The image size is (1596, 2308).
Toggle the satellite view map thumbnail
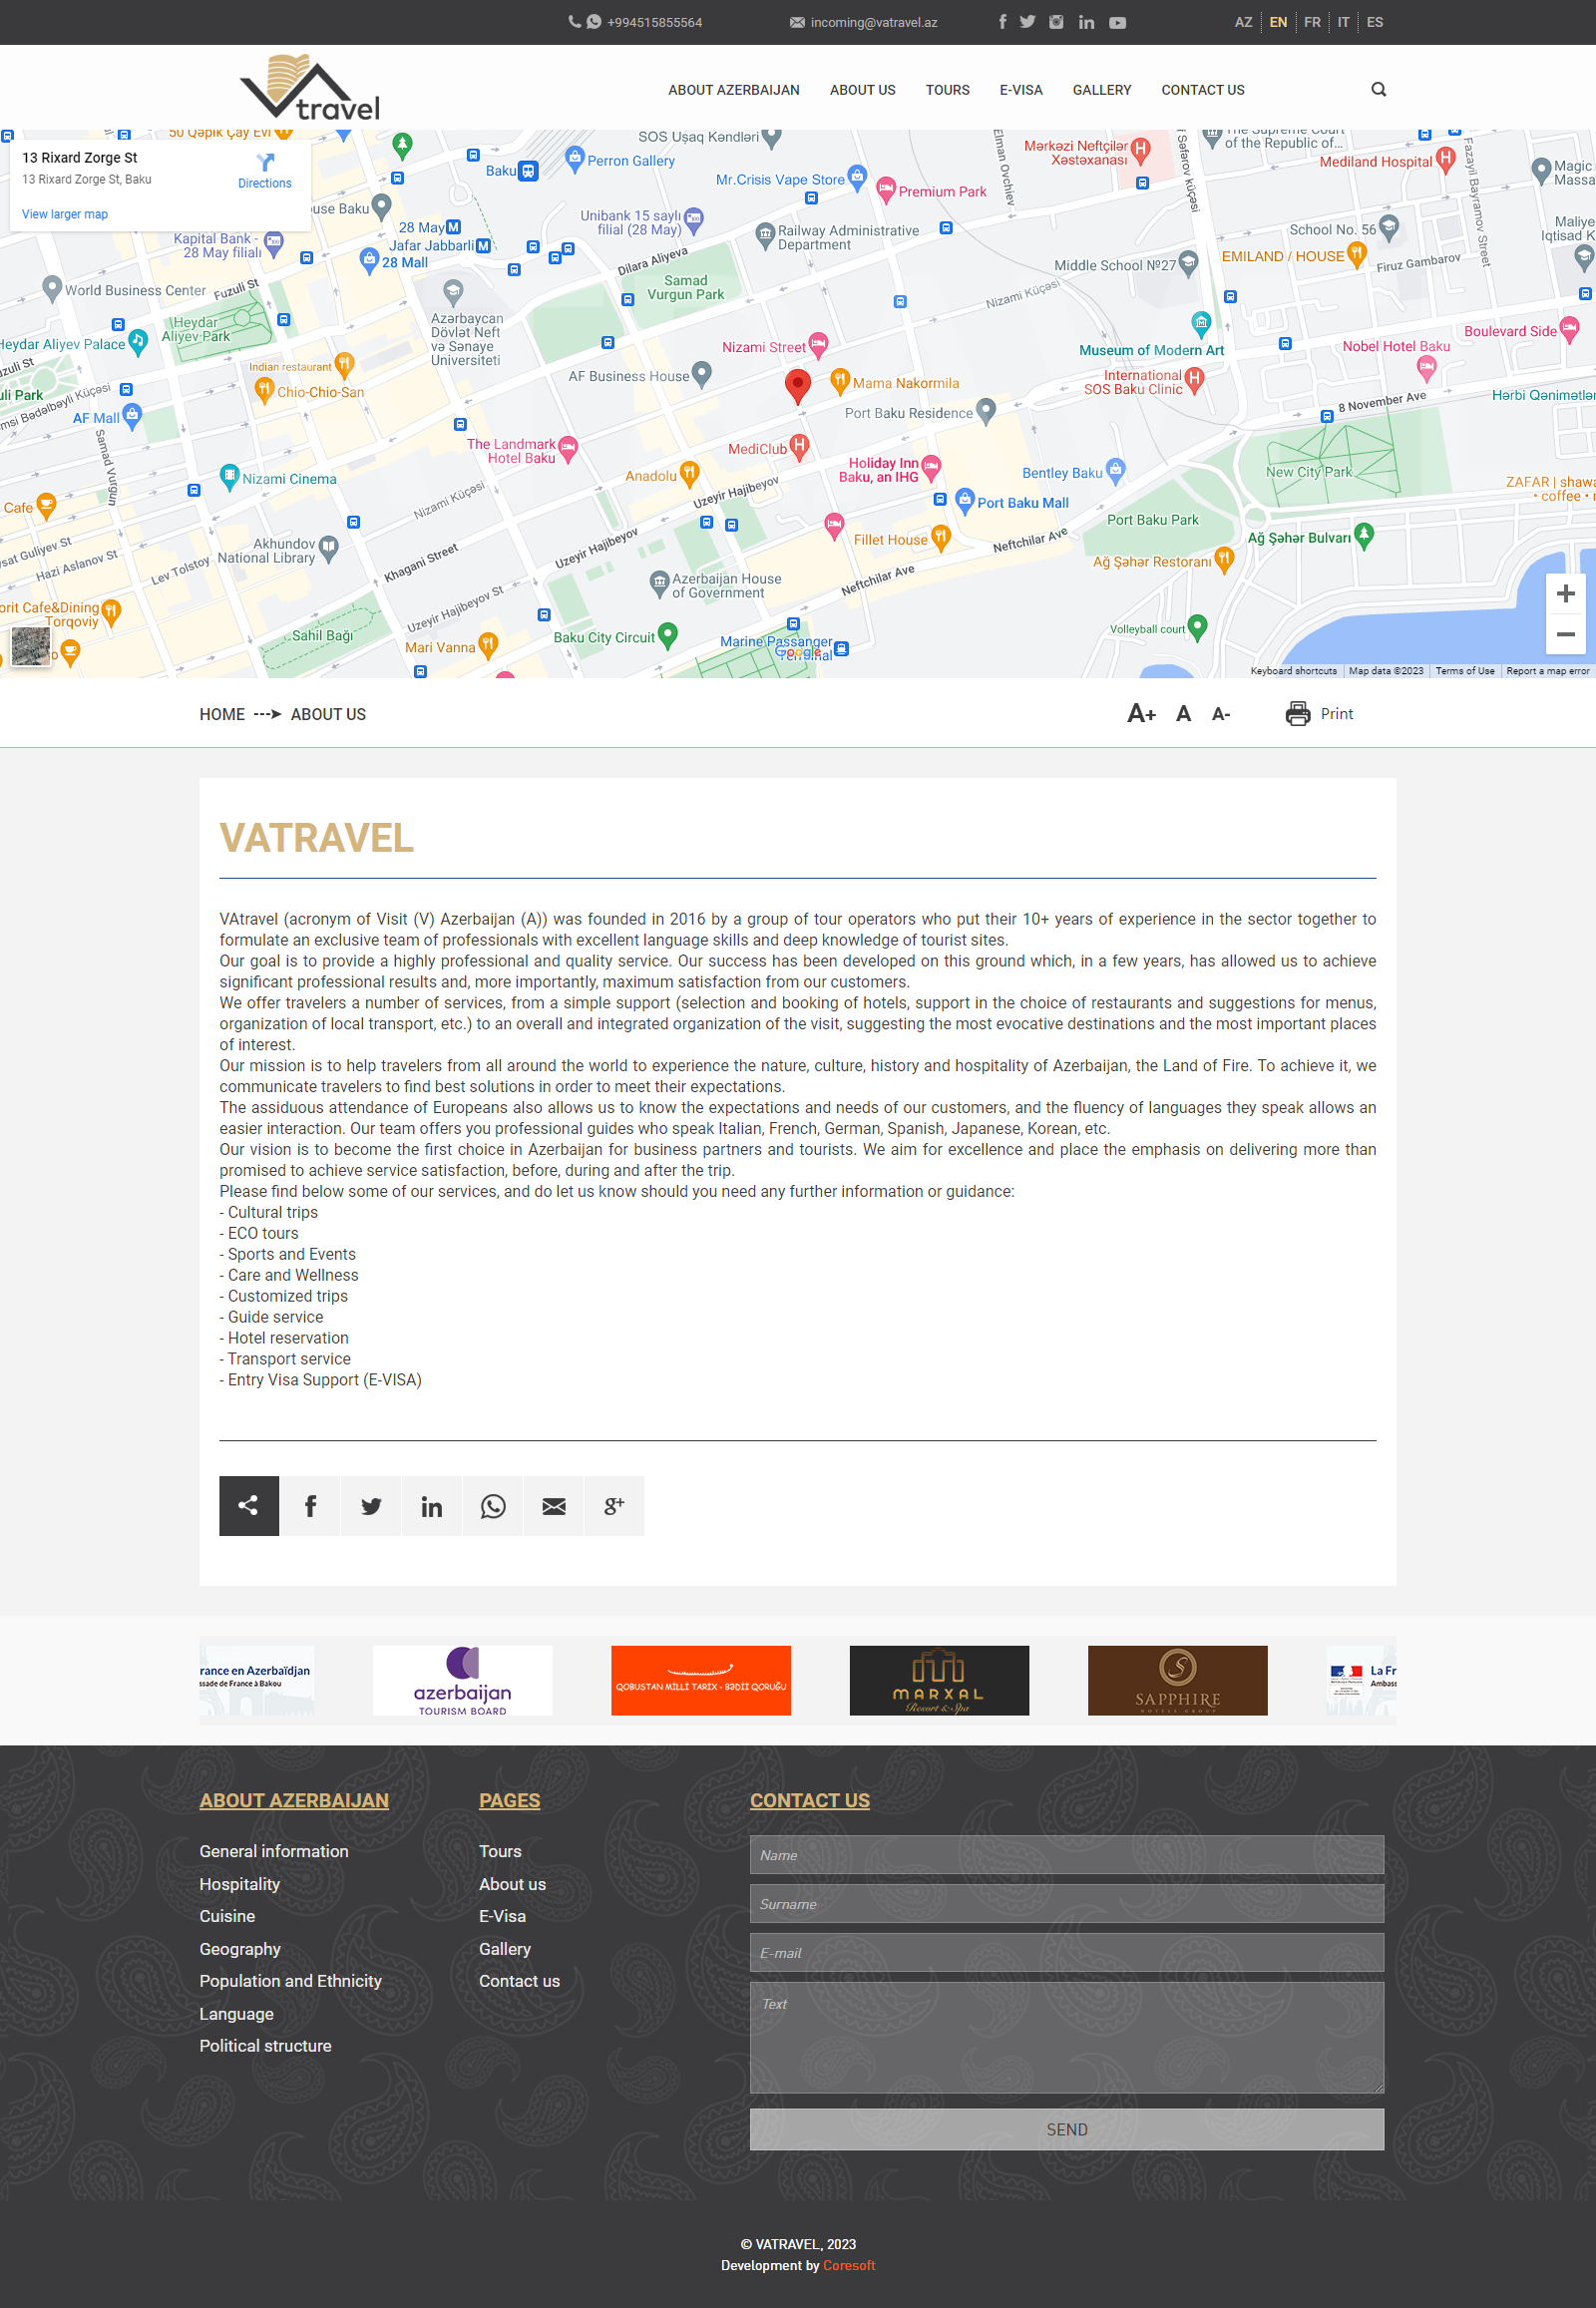point(31,646)
